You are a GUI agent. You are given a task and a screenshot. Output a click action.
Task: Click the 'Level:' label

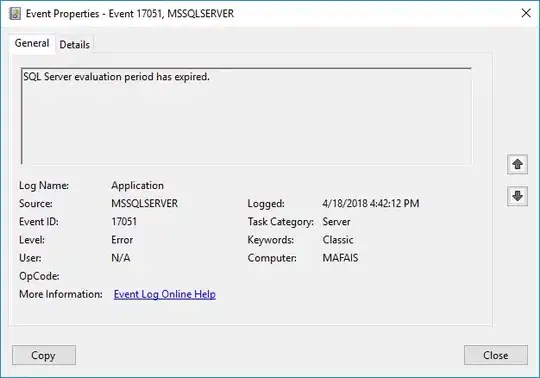pos(32,240)
